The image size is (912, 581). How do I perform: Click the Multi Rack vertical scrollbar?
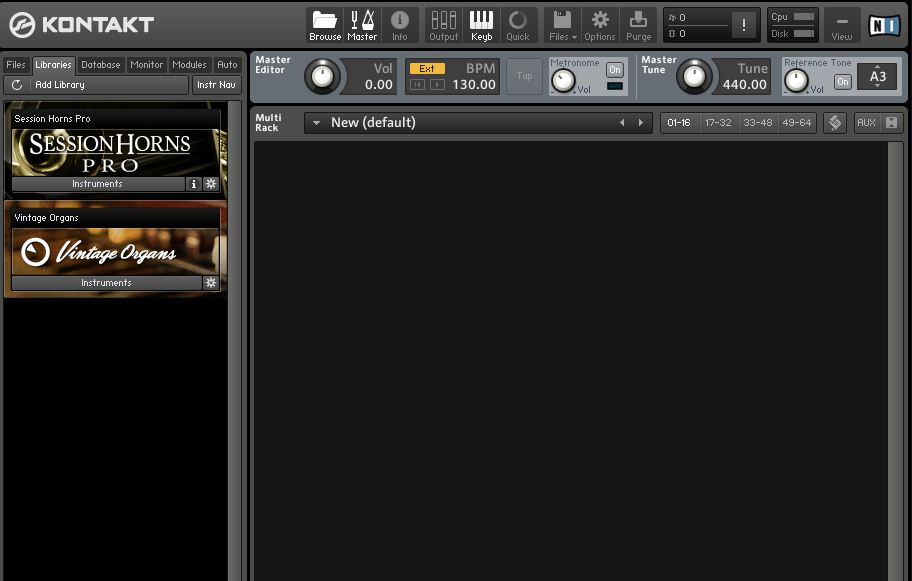click(x=895, y=361)
